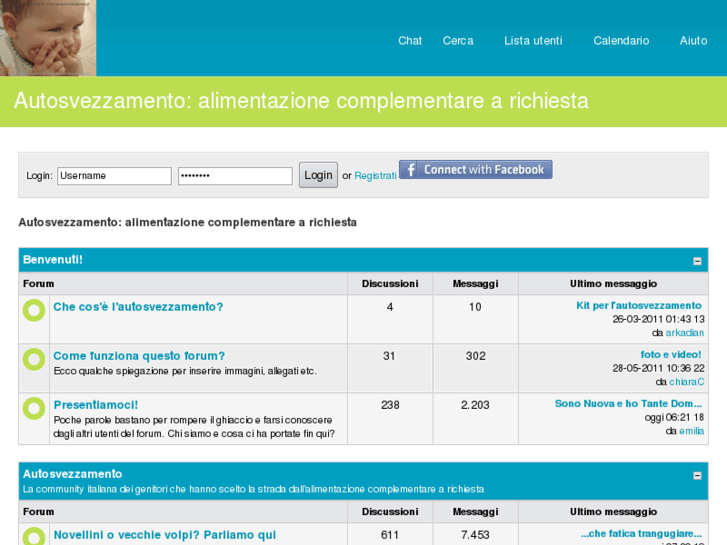Screen dimensions: 727x545
Task: Click status icon beside Che cos'è l'autosvezzamento?
Action: 34,310
